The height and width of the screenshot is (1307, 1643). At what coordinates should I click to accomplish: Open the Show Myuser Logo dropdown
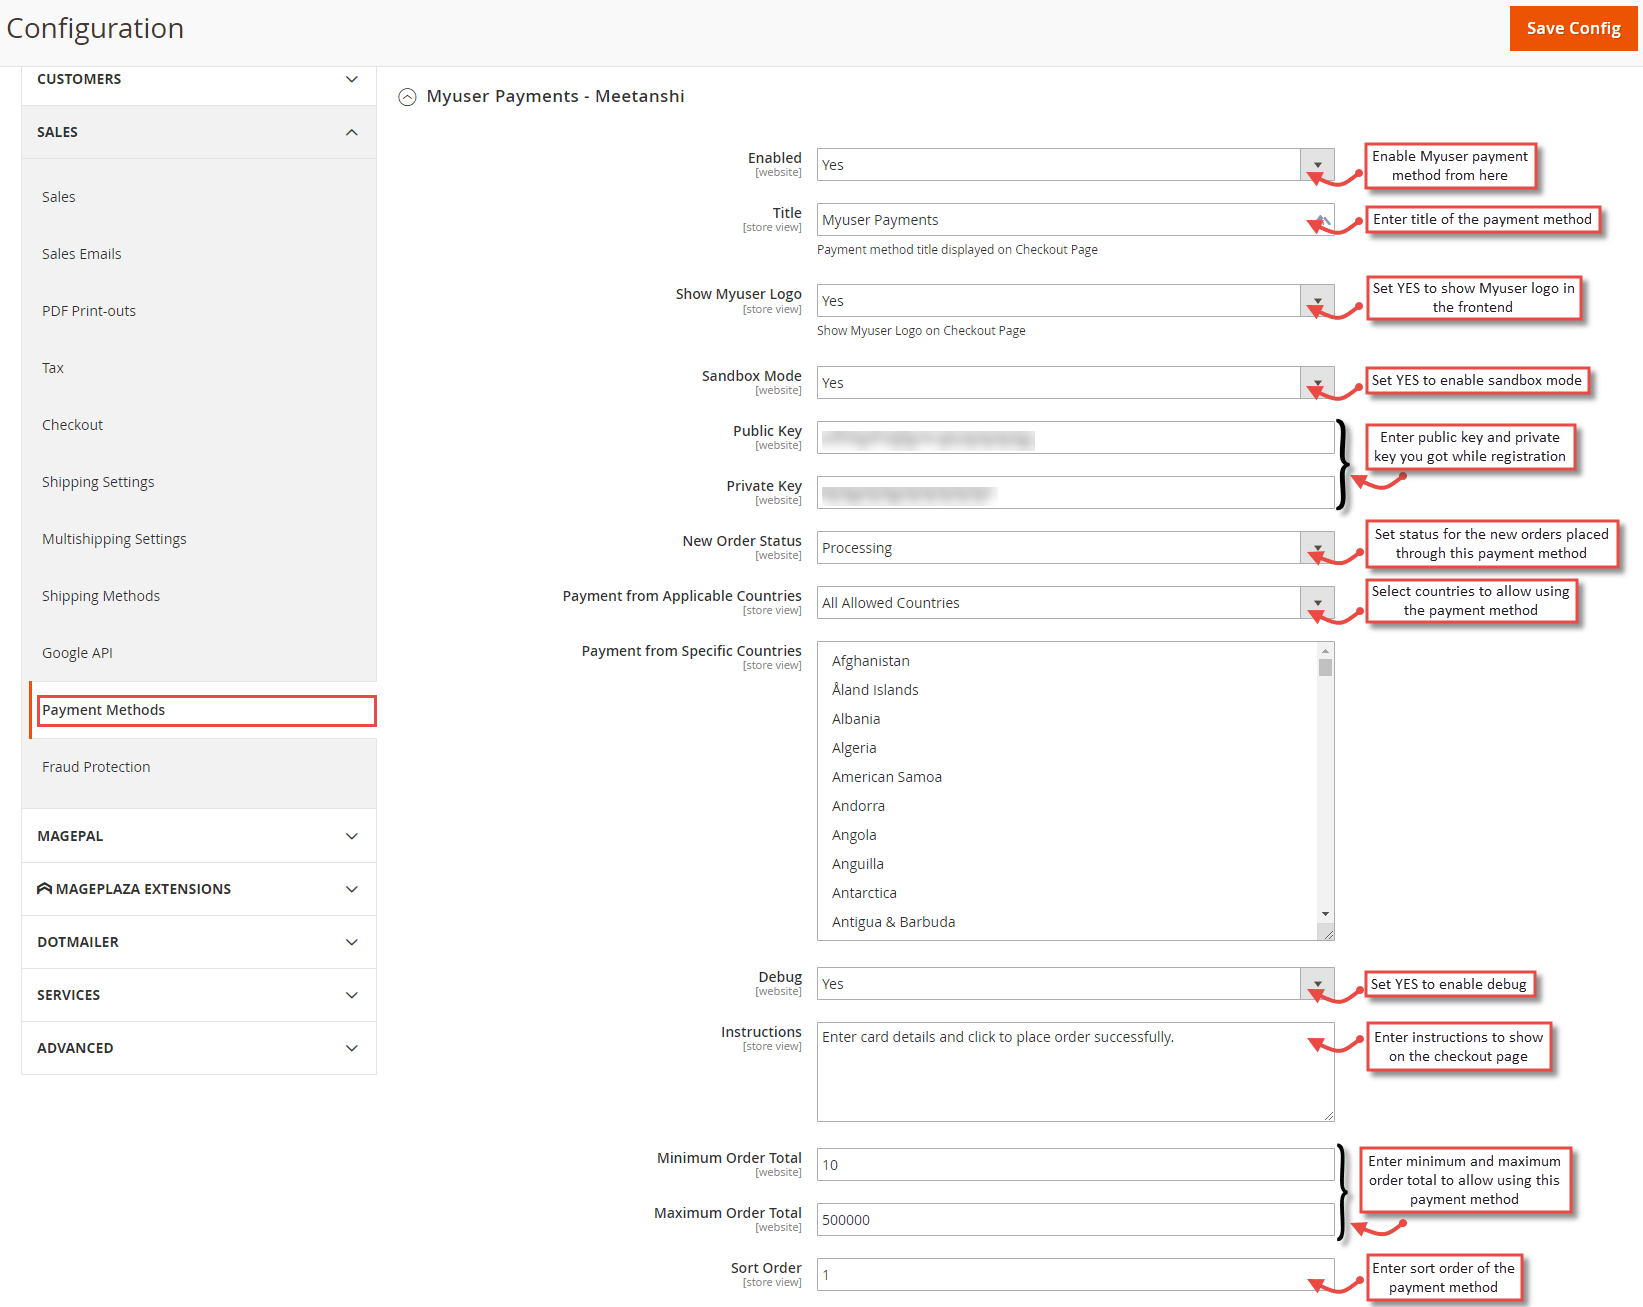[x=1075, y=301]
